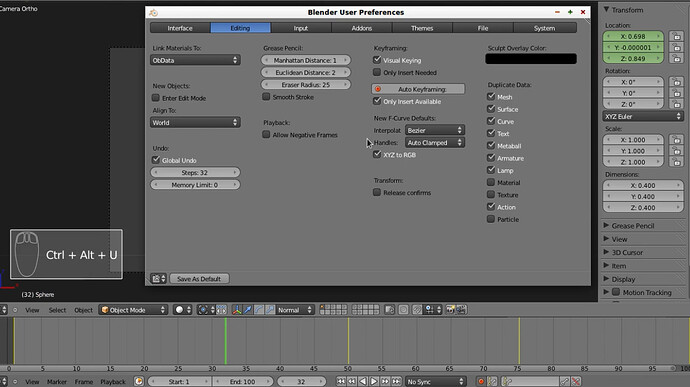The height and width of the screenshot is (387, 690).
Task: Toggle duplicate Material data checkbox
Action: [x=491, y=182]
